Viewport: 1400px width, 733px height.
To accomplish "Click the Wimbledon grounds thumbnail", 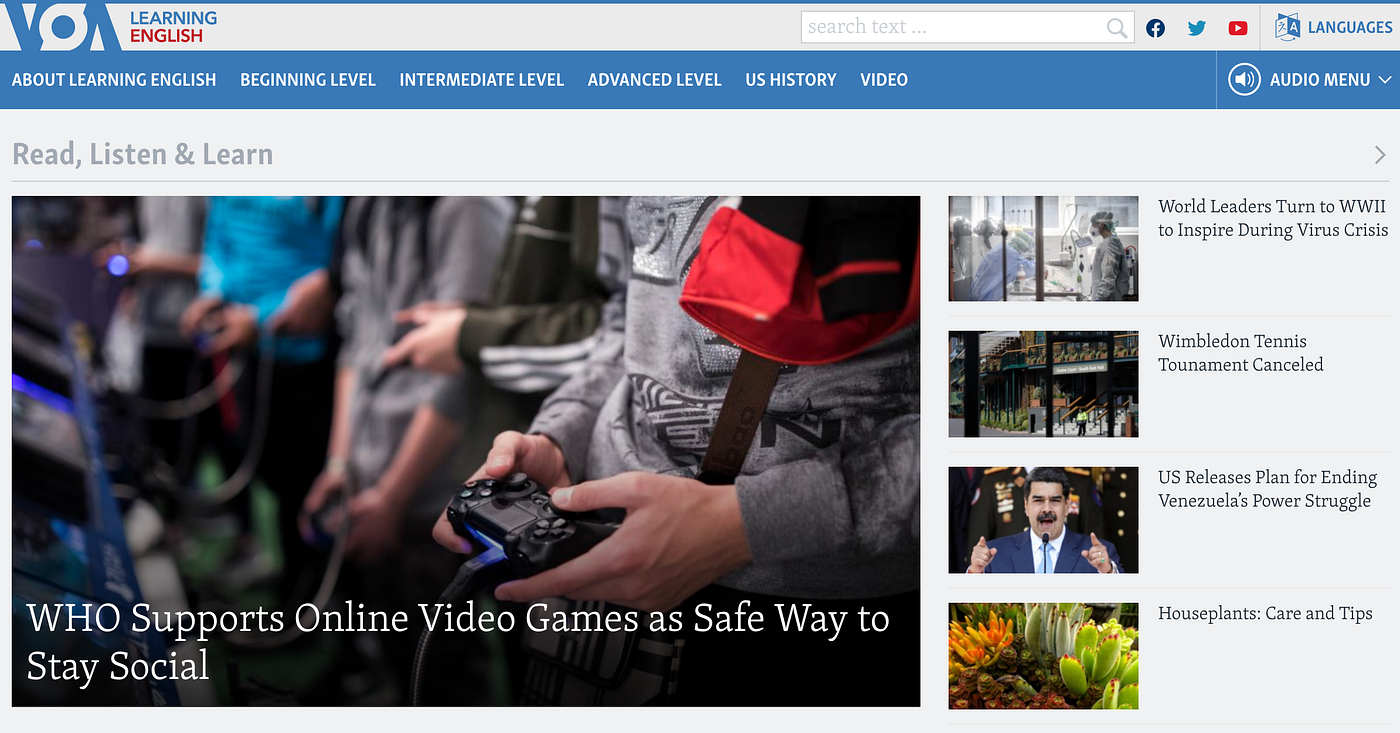I will (1043, 384).
